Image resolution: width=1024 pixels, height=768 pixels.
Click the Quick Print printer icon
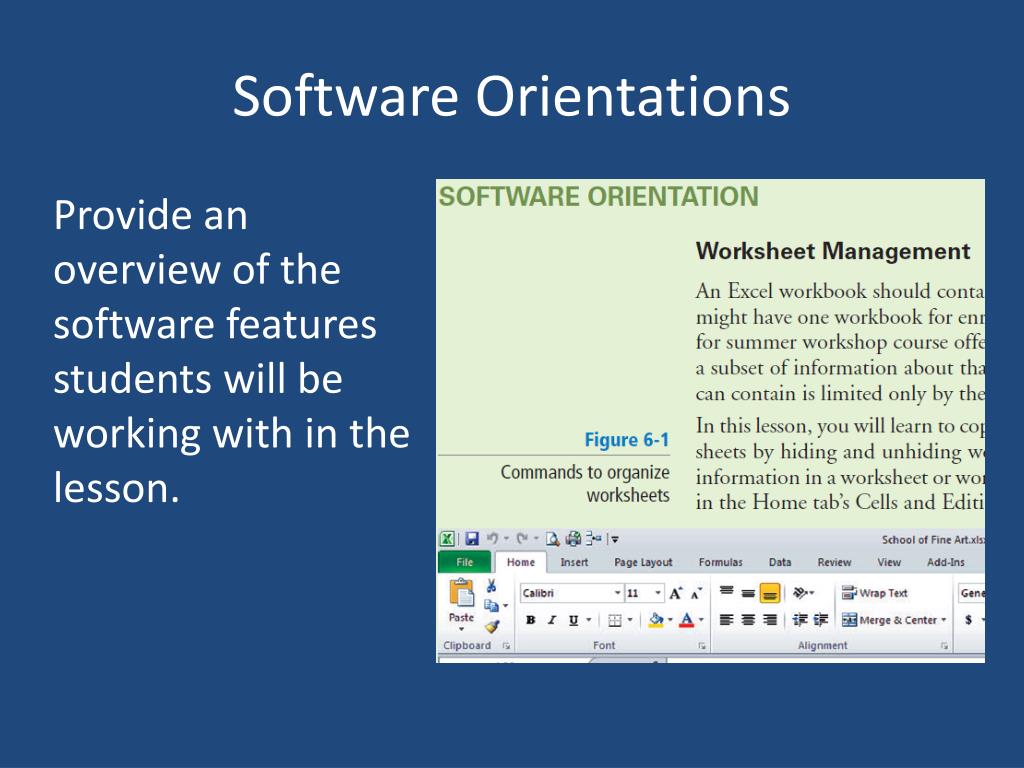(573, 539)
